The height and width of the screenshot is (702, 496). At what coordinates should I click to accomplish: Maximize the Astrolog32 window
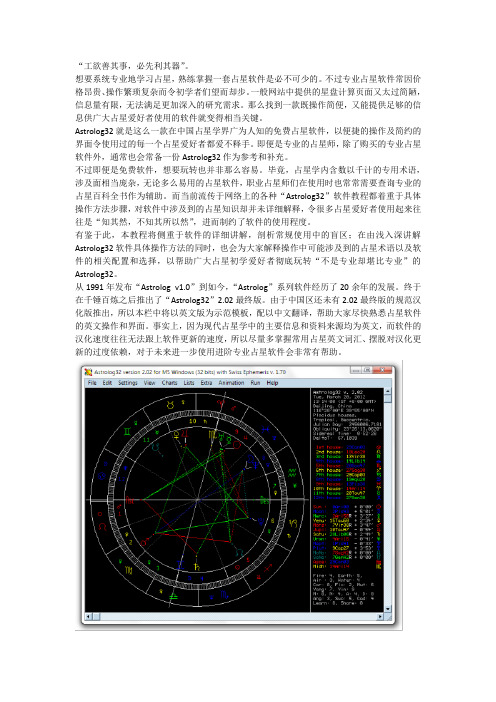367,370
